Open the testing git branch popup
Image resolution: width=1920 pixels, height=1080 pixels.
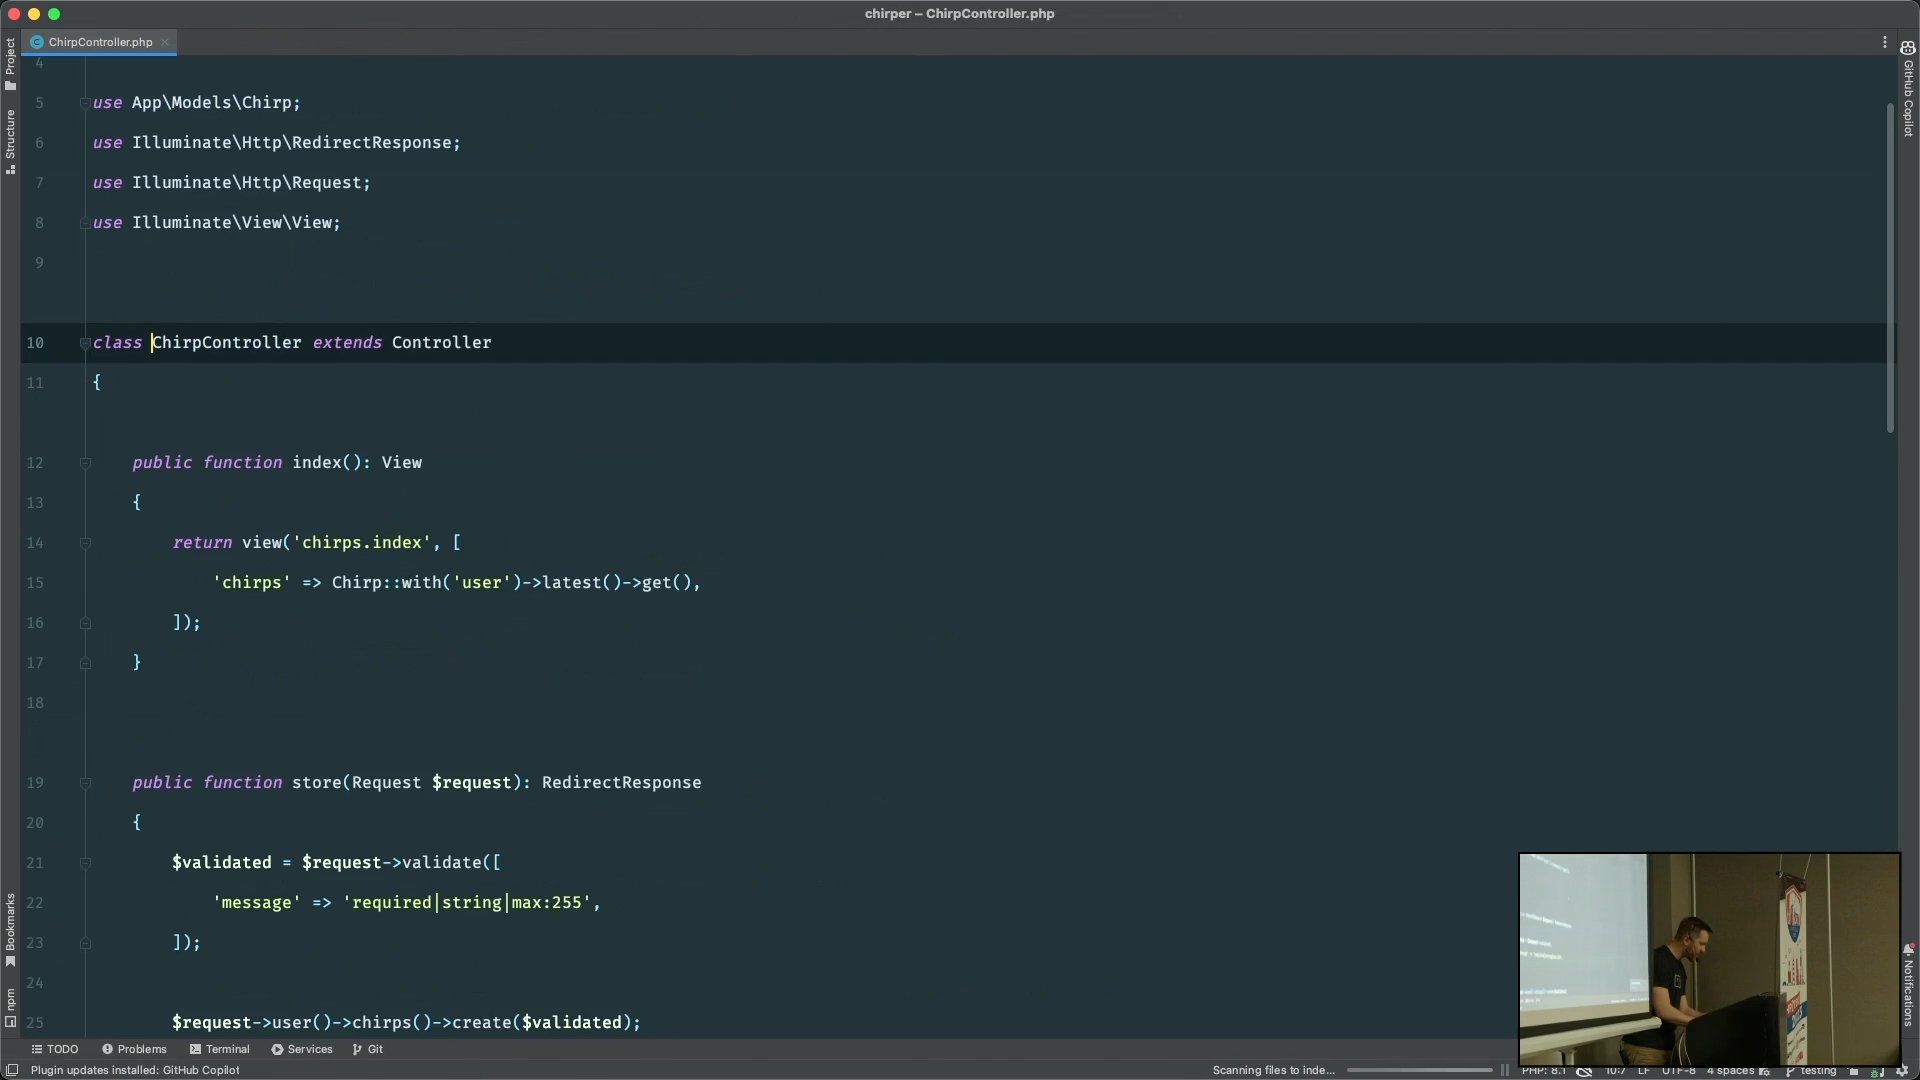[1811, 1070]
